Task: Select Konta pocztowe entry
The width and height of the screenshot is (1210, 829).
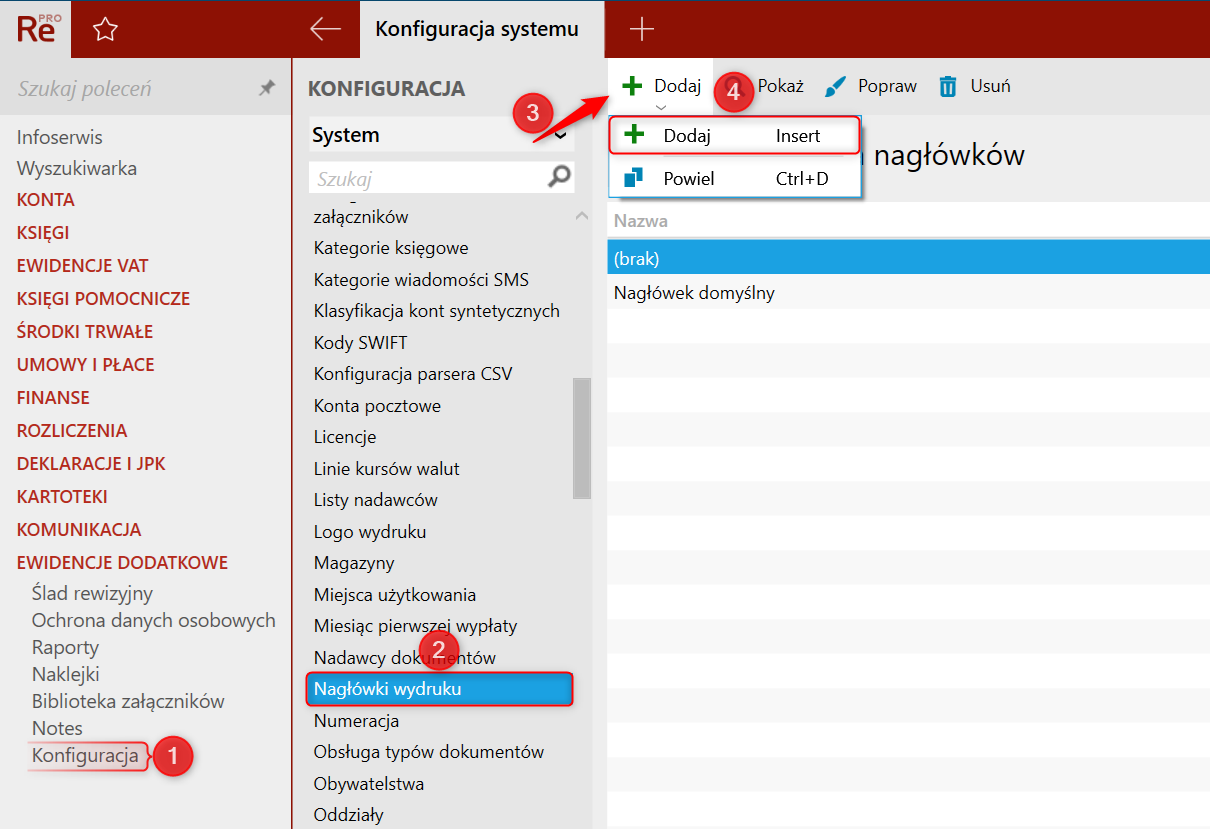Action: click(x=377, y=406)
